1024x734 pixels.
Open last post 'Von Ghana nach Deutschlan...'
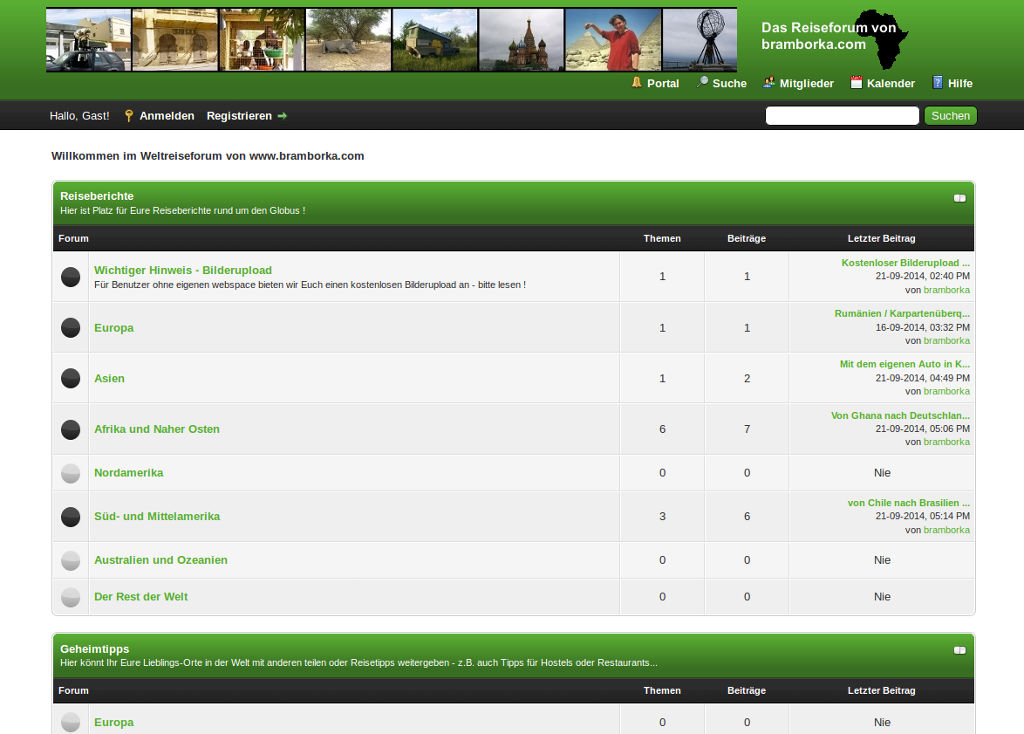900,415
